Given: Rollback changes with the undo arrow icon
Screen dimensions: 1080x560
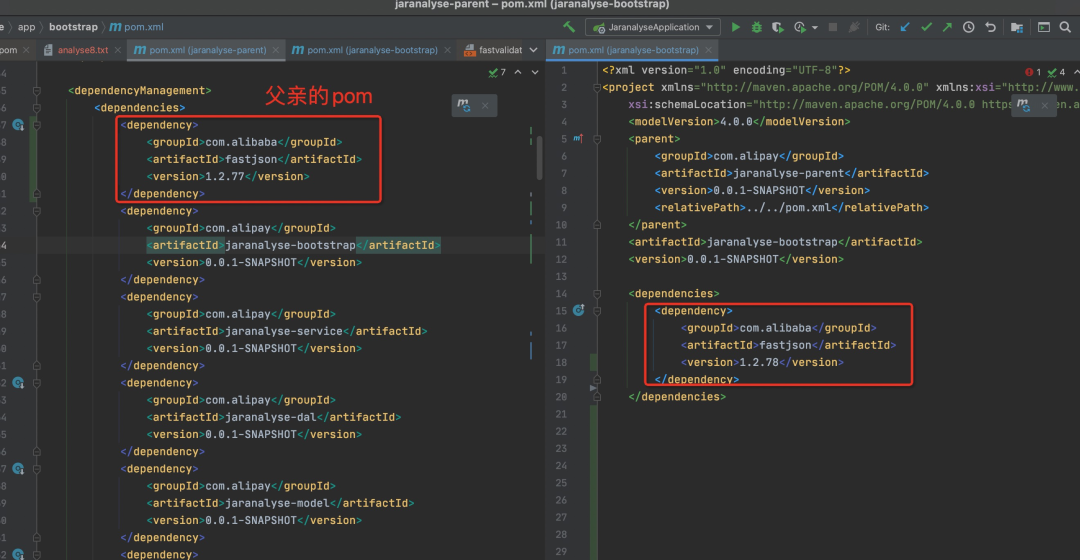Looking at the screenshot, I should (990, 28).
